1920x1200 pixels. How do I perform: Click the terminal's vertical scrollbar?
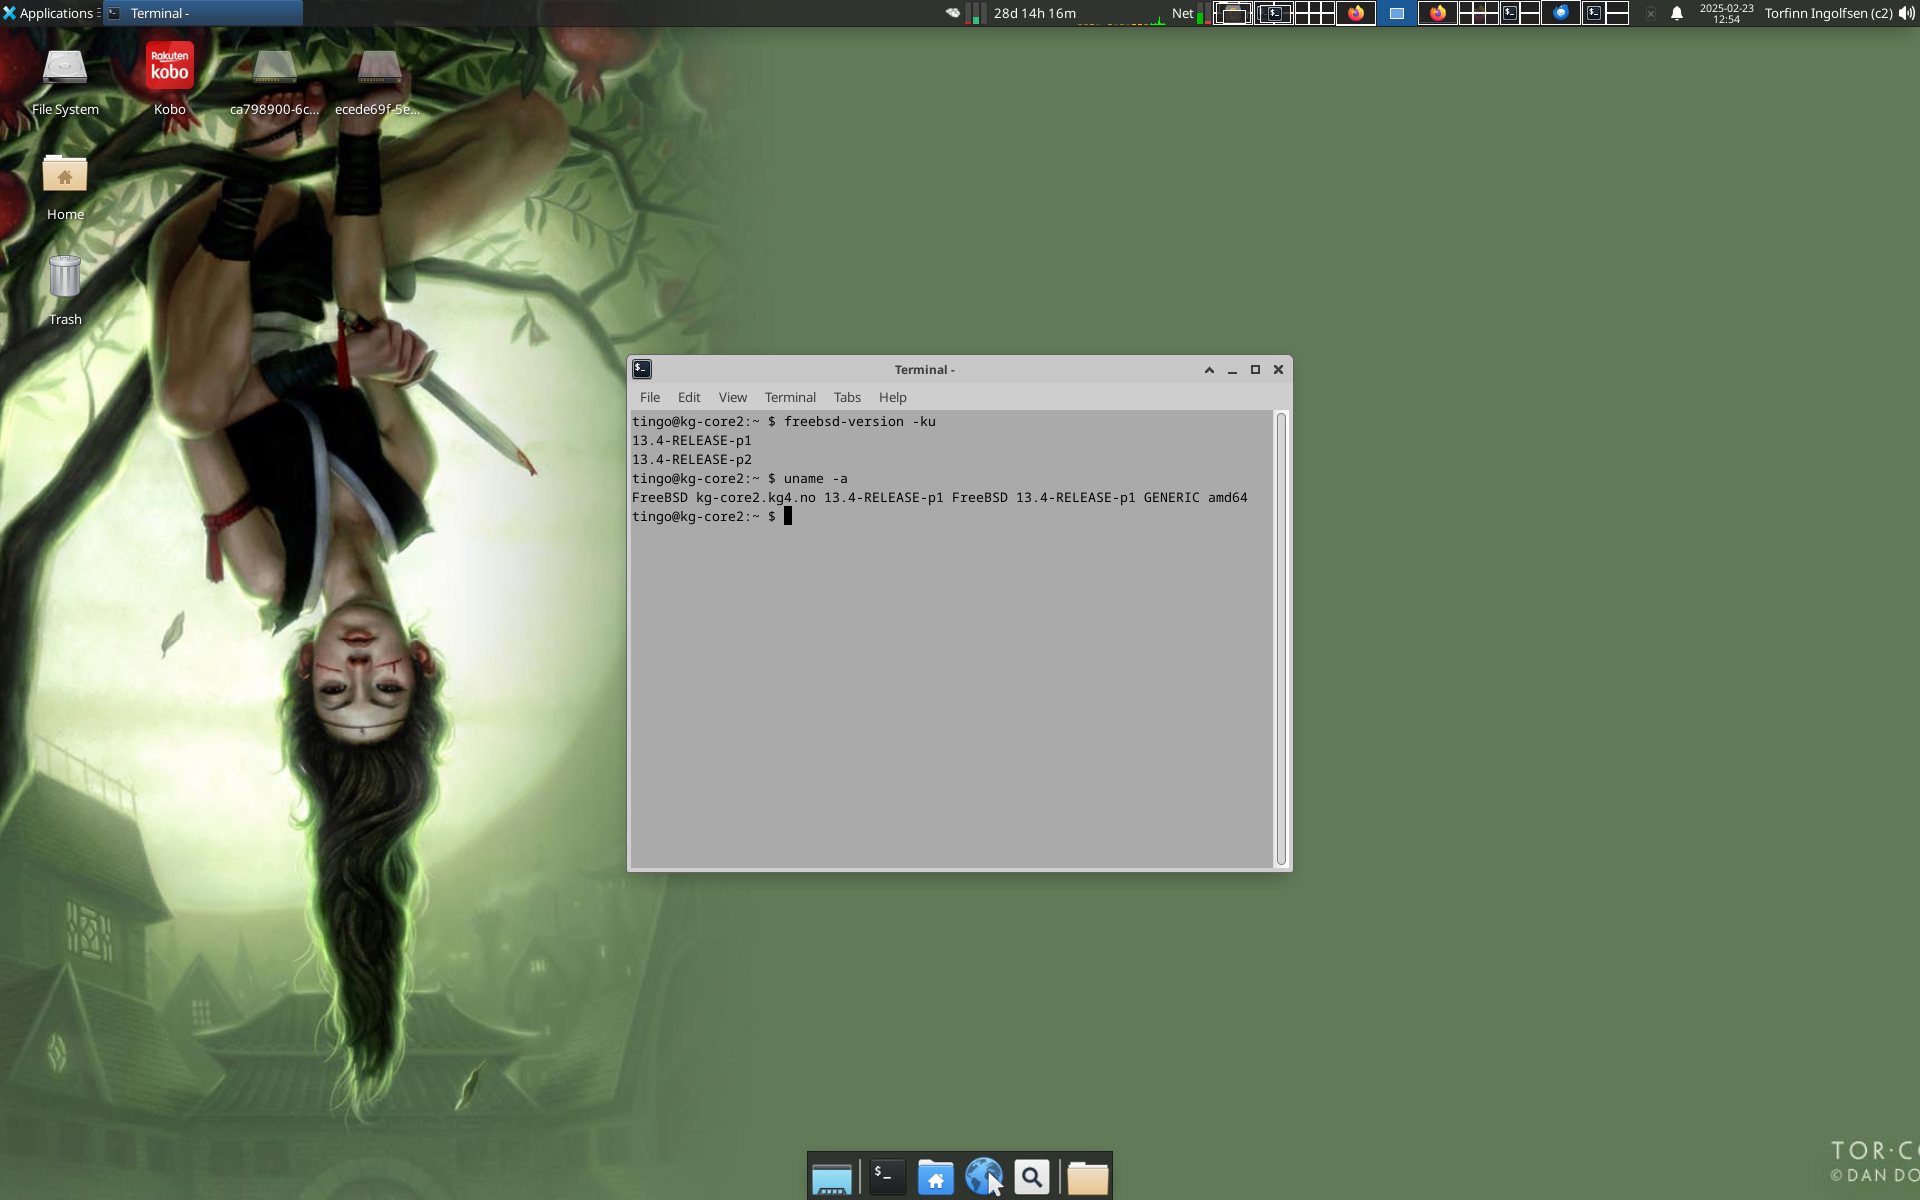(1281, 638)
